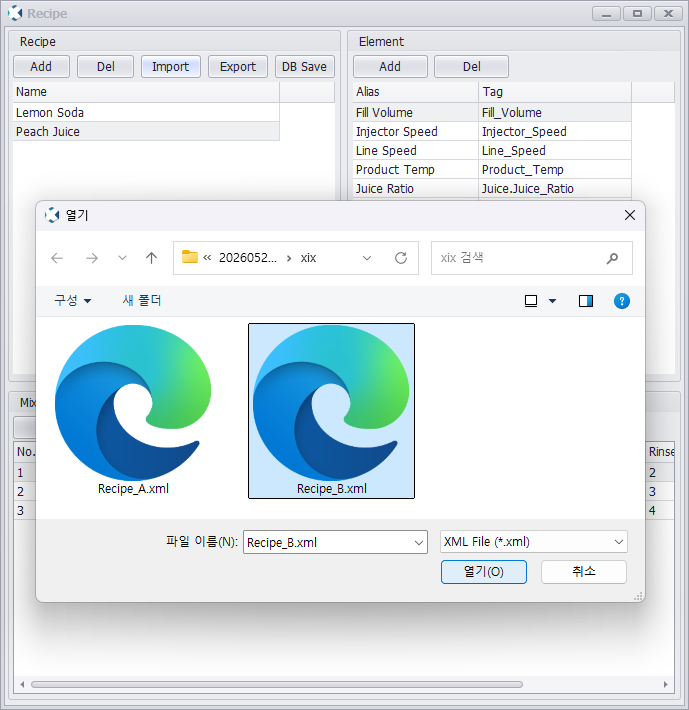
Task: Click the 열기 dialog title icon
Action: point(52,215)
